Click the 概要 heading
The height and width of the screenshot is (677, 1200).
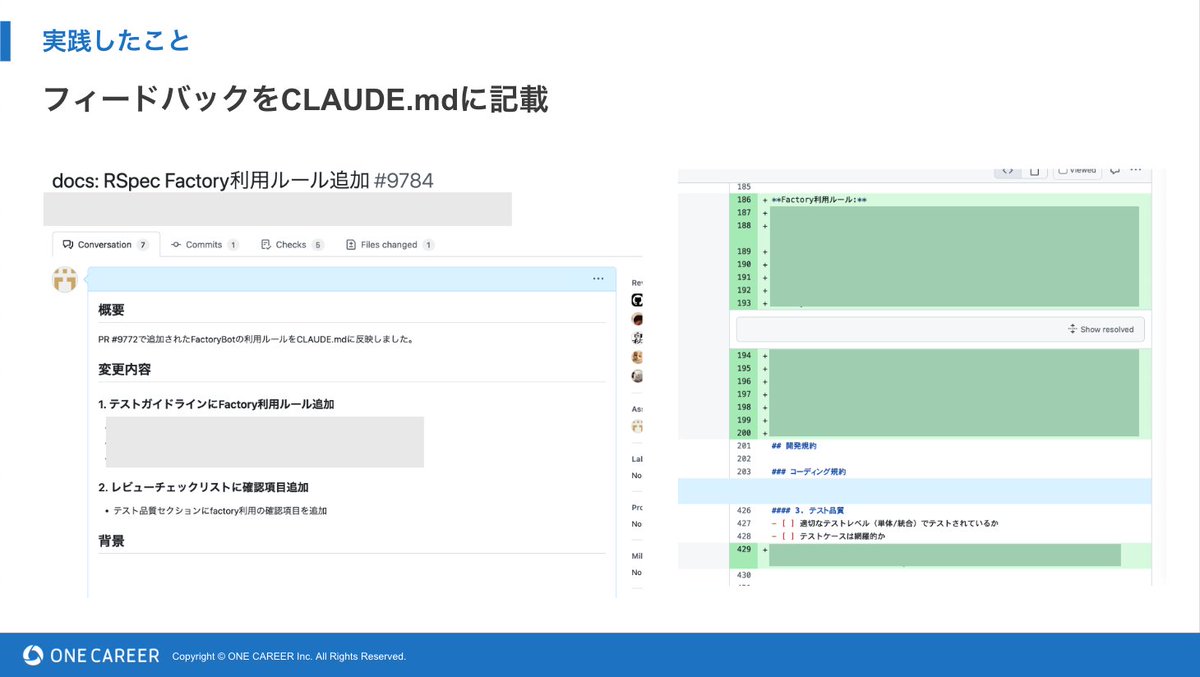tap(111, 310)
